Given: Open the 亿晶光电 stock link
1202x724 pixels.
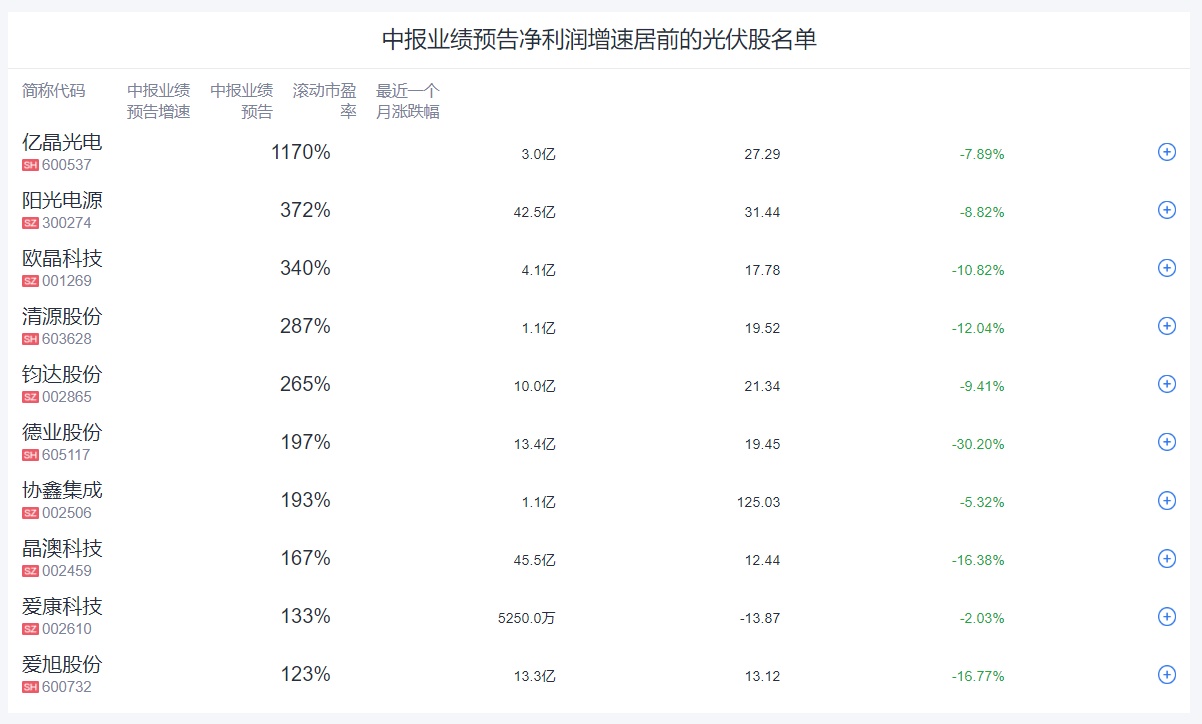Looking at the screenshot, I should 62,142.
